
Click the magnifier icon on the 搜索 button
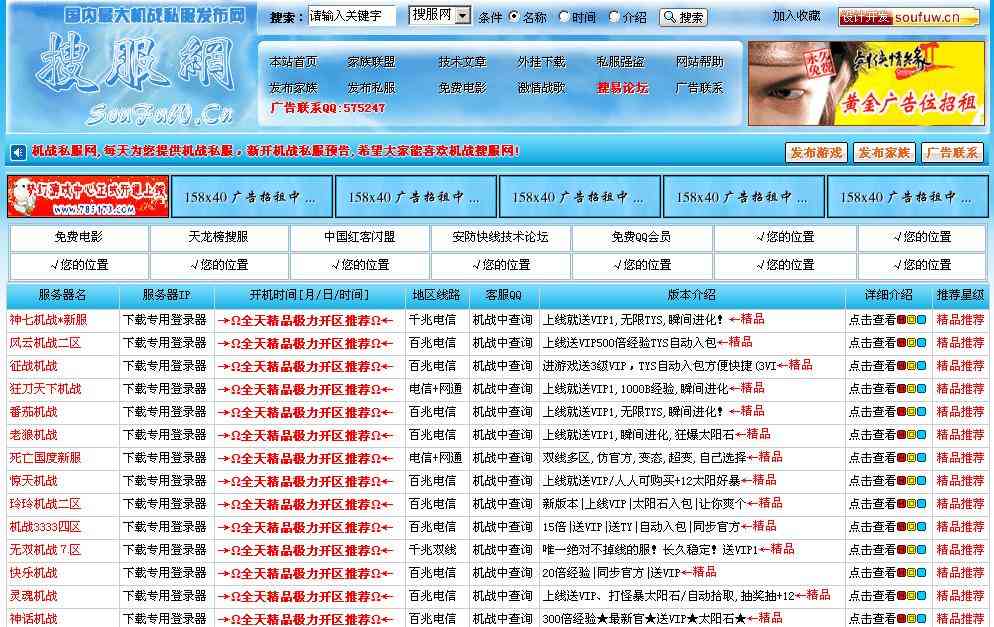click(672, 15)
